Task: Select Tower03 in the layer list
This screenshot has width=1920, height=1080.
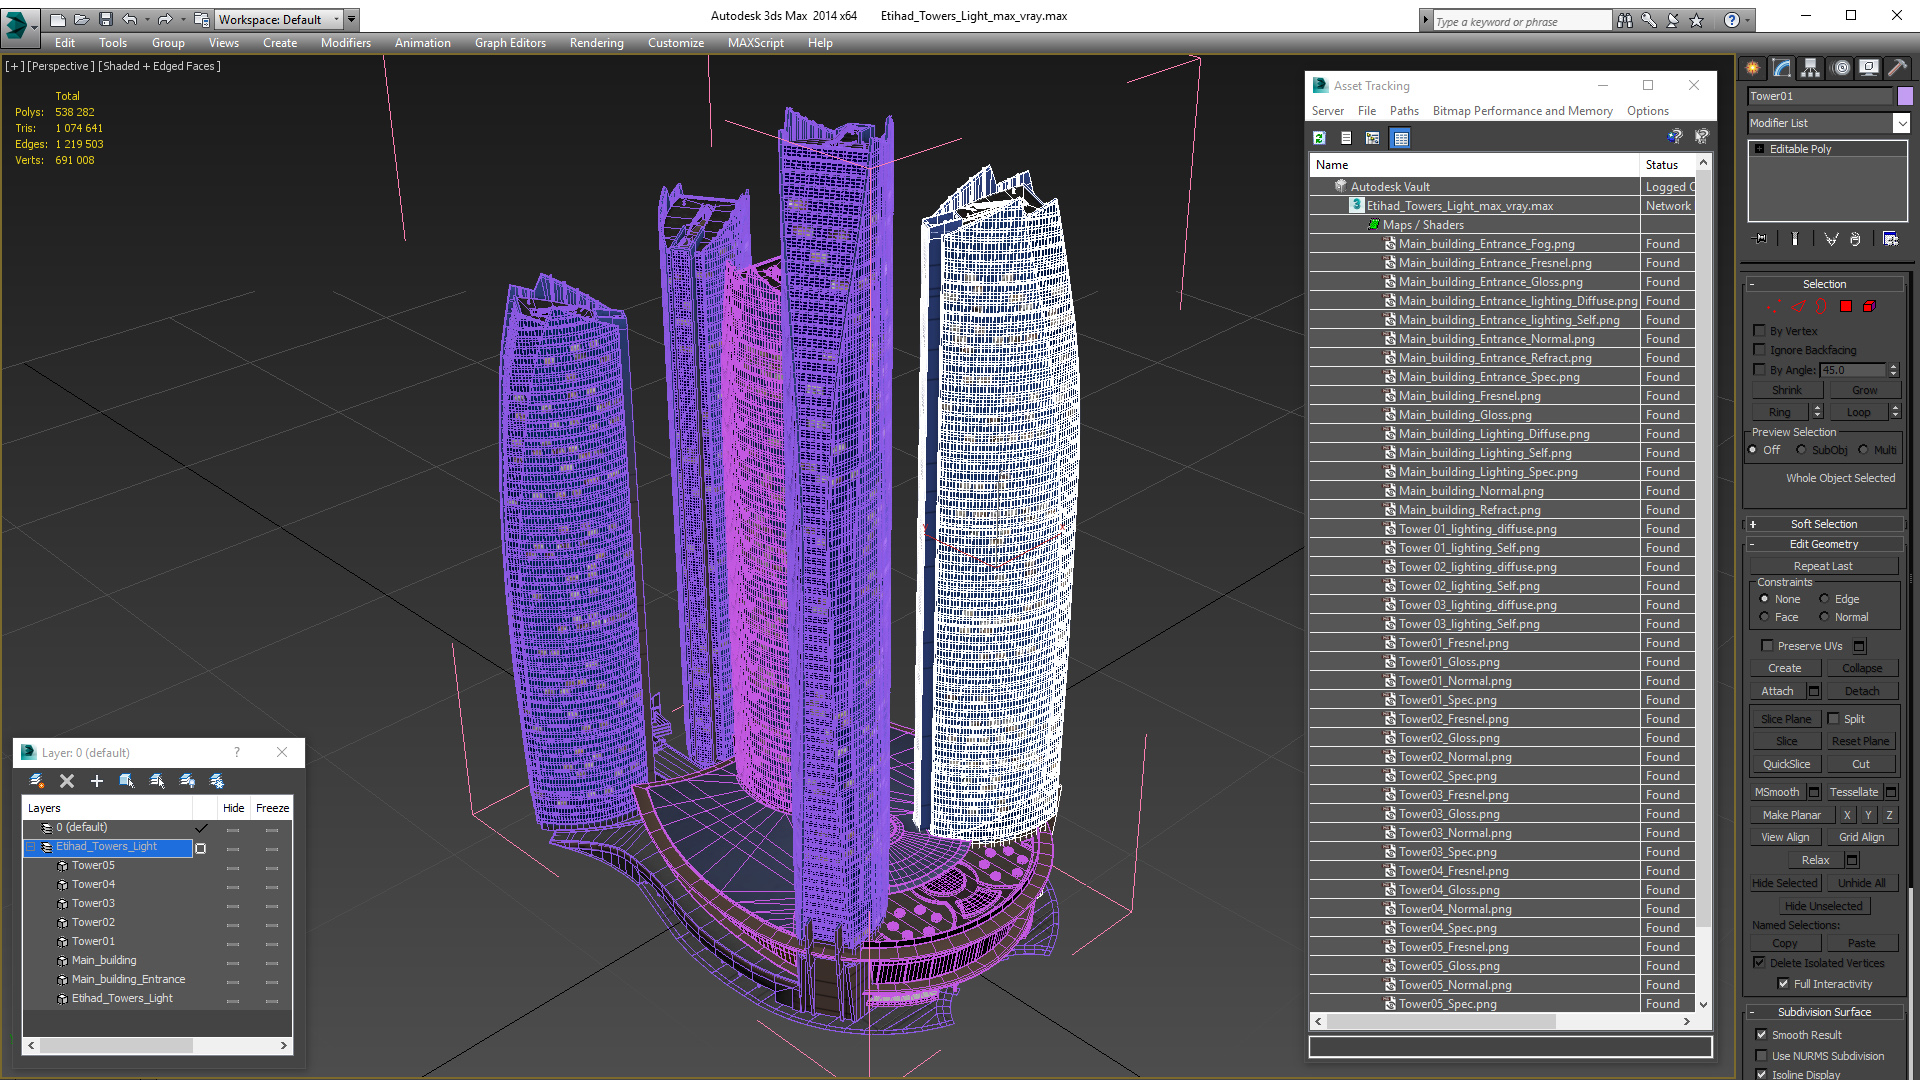Action: click(x=93, y=903)
